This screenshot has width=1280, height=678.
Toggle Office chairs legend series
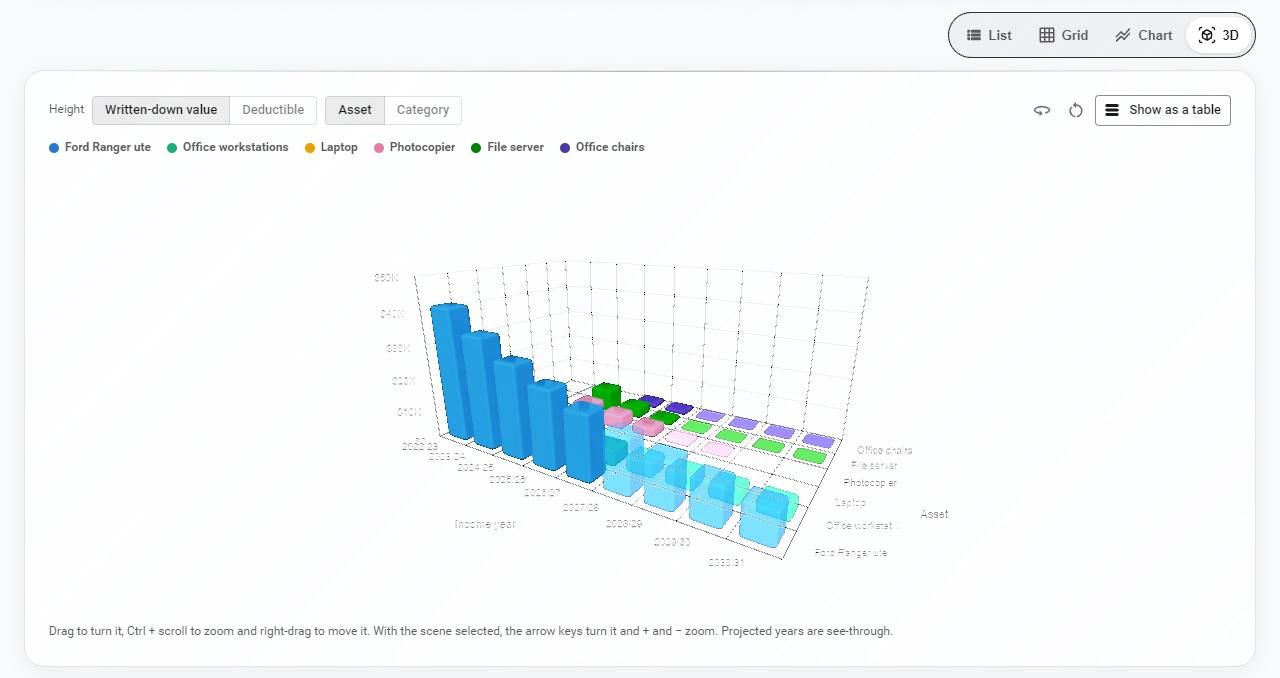point(602,147)
